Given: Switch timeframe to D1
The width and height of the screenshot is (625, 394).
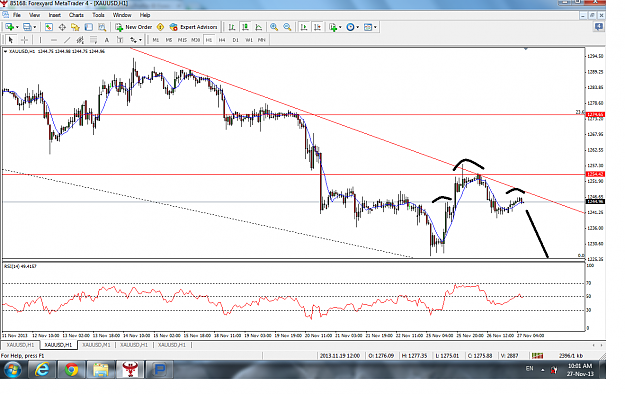Looking at the screenshot, I should (235, 40).
